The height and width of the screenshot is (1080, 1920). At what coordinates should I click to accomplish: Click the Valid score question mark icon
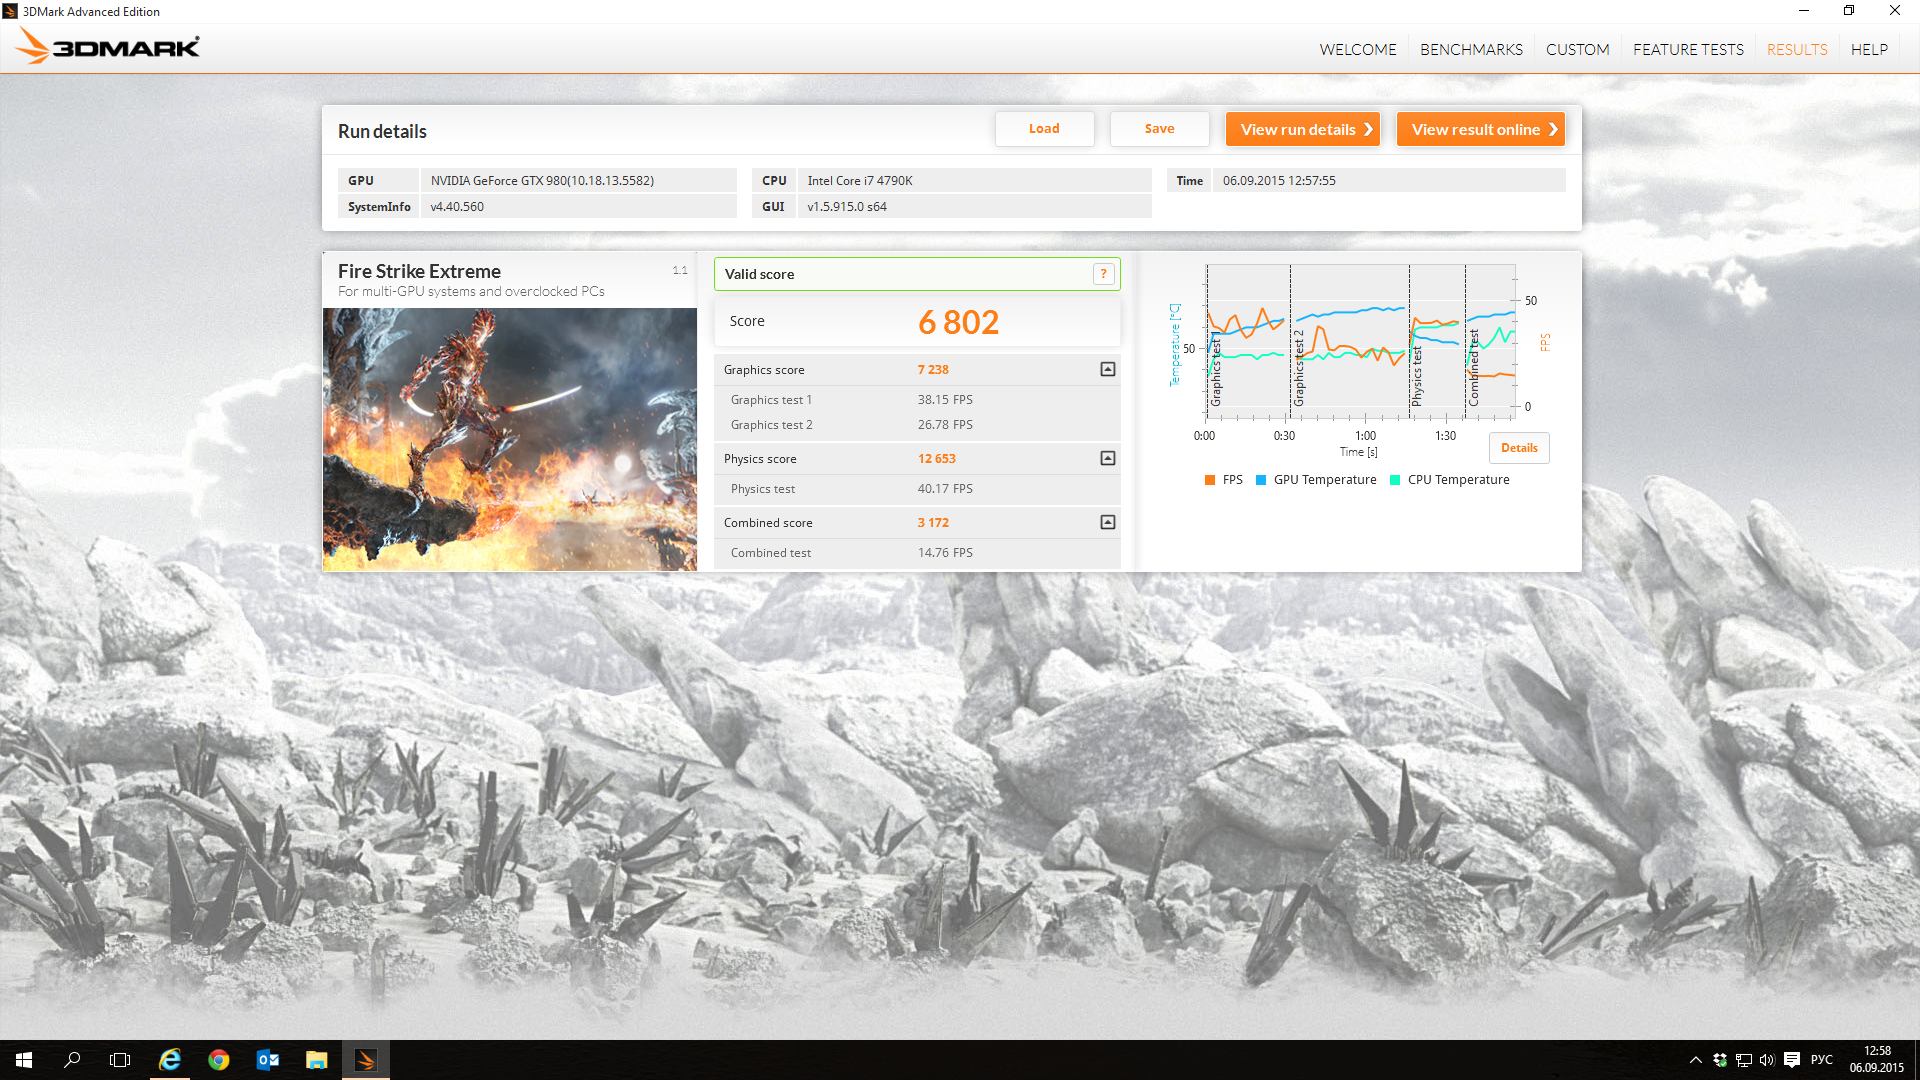click(1103, 274)
